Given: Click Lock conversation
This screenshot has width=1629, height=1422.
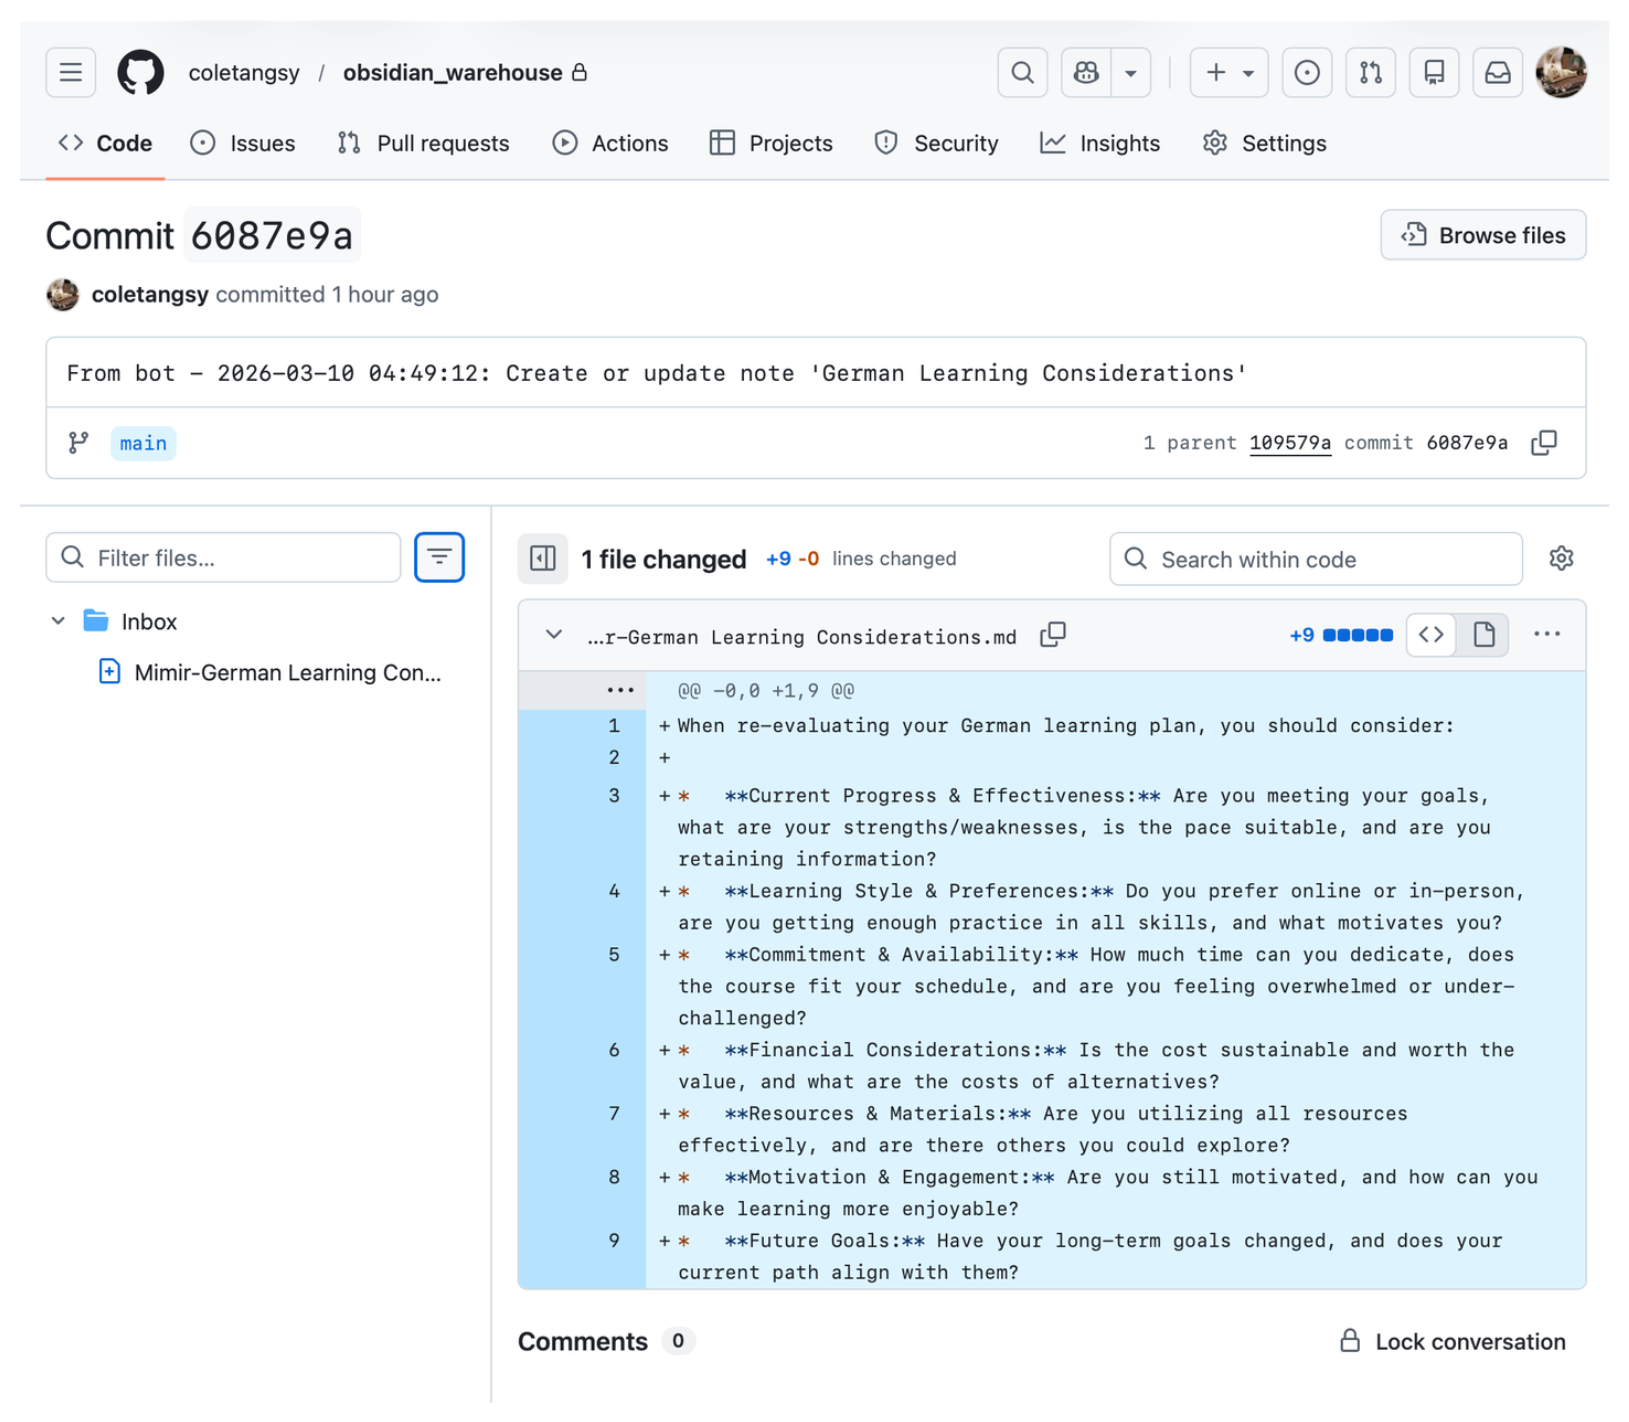Looking at the screenshot, I should (x=1453, y=1341).
